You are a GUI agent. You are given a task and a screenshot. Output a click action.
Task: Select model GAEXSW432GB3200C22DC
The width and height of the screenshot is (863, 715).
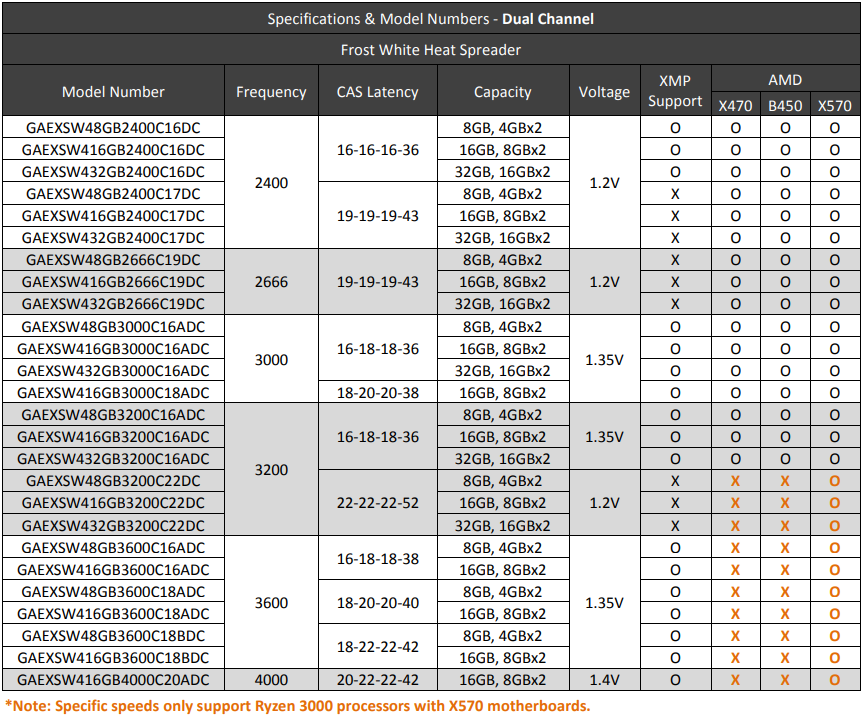coord(113,526)
